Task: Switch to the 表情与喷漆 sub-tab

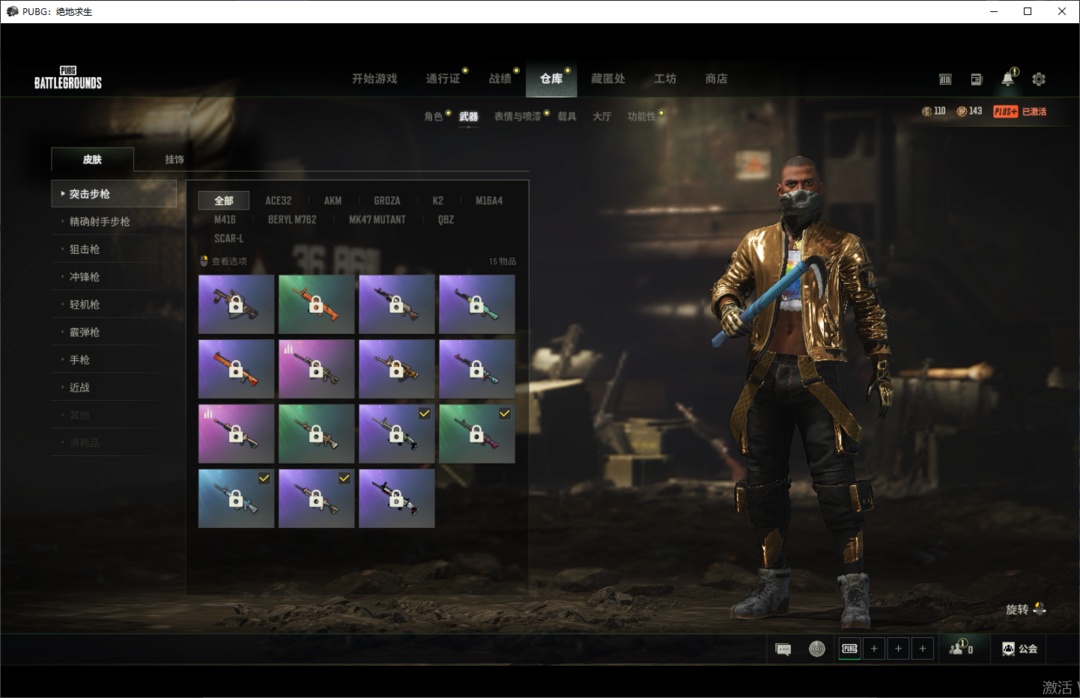Action: point(517,116)
